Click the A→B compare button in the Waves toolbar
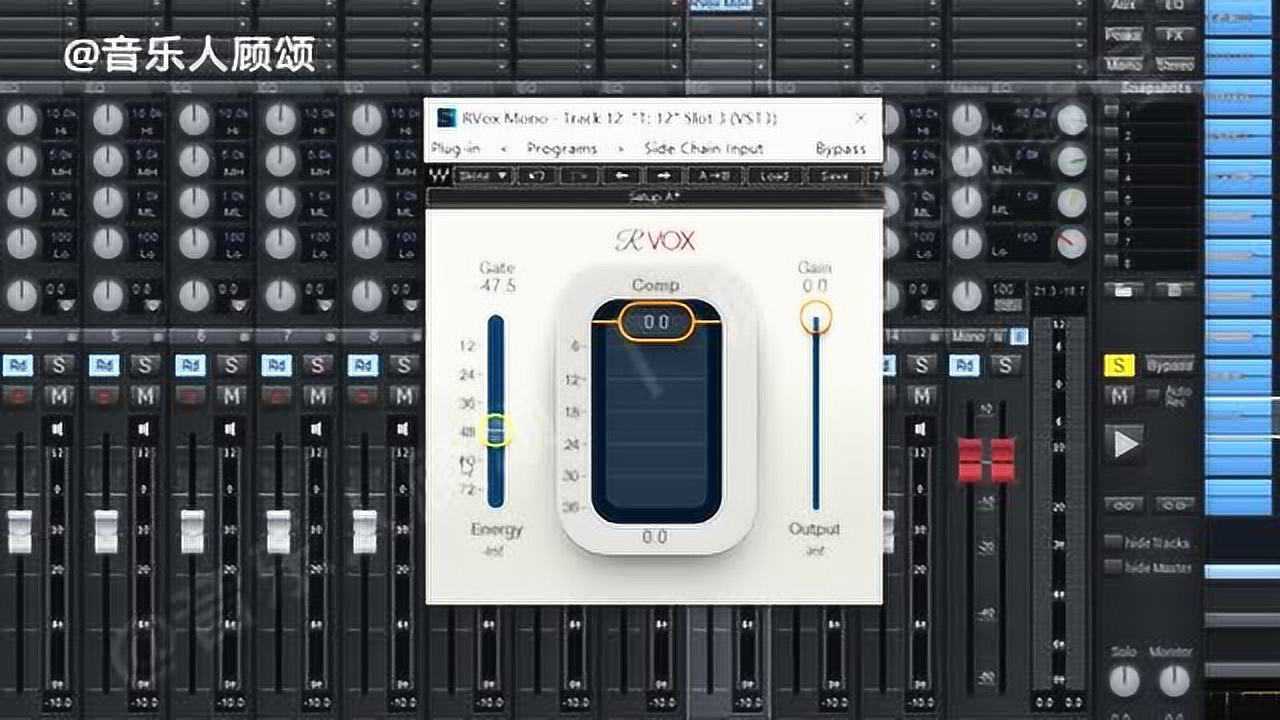This screenshot has width=1280, height=720. click(712, 176)
